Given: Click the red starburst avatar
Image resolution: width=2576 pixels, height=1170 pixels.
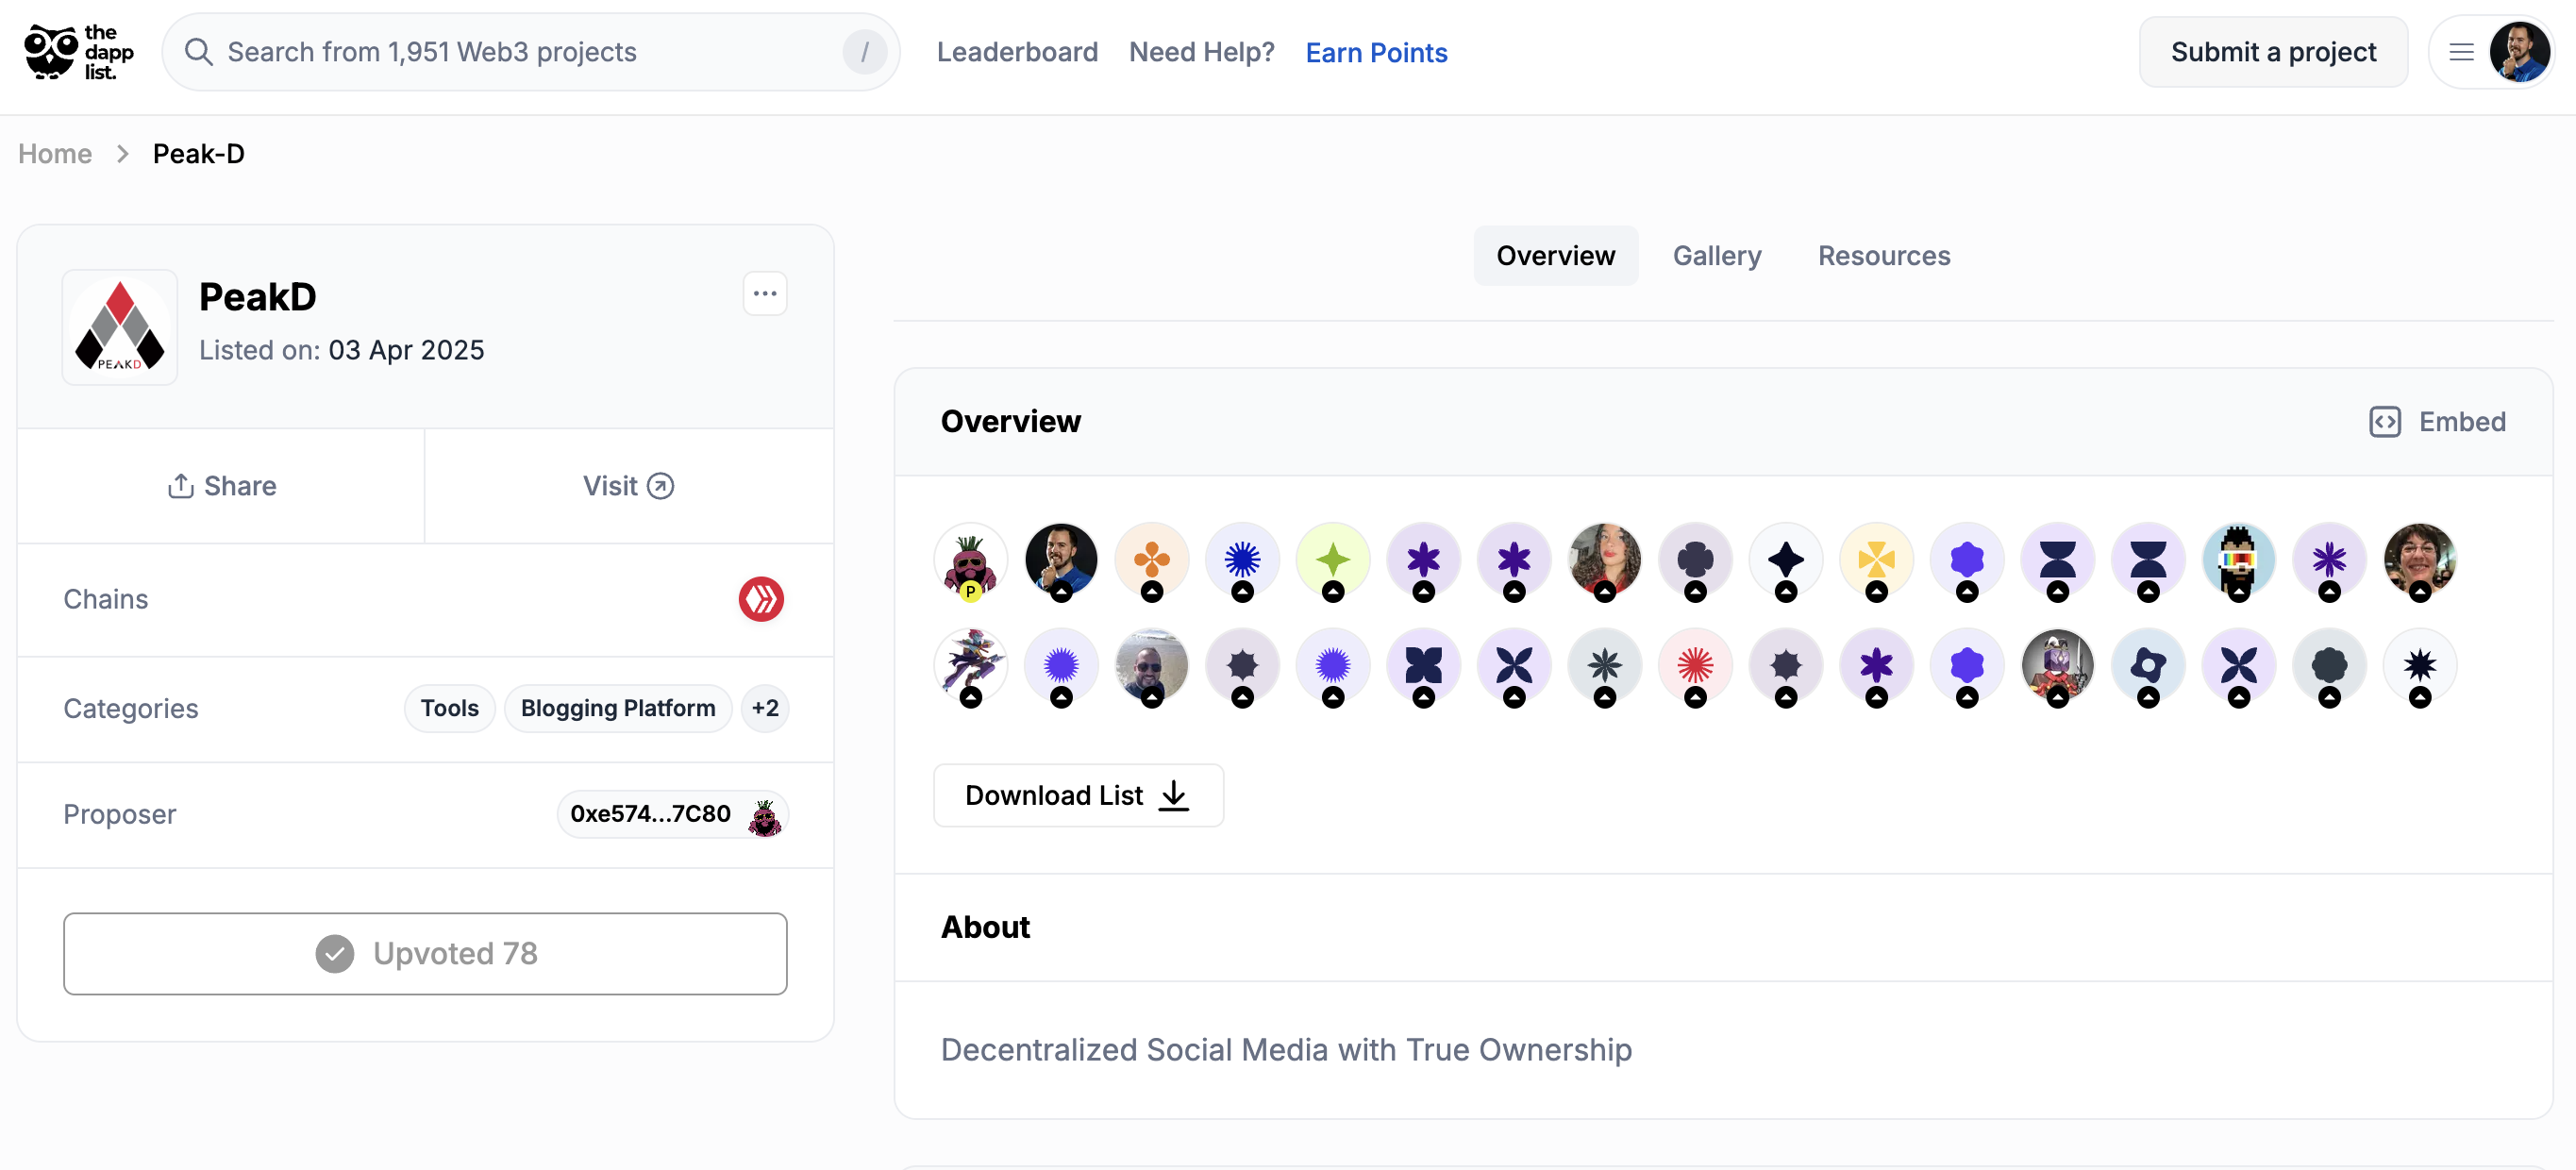Looking at the screenshot, I should pyautogui.click(x=1695, y=666).
